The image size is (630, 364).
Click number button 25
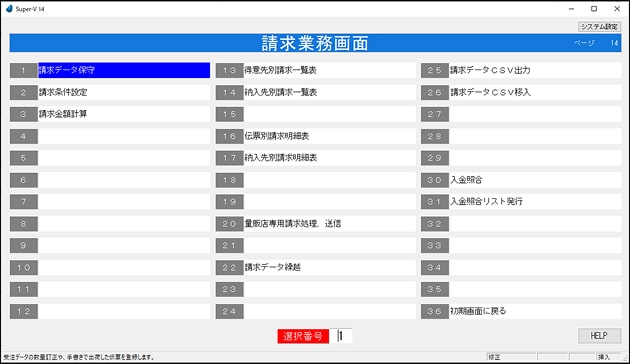[x=435, y=70]
